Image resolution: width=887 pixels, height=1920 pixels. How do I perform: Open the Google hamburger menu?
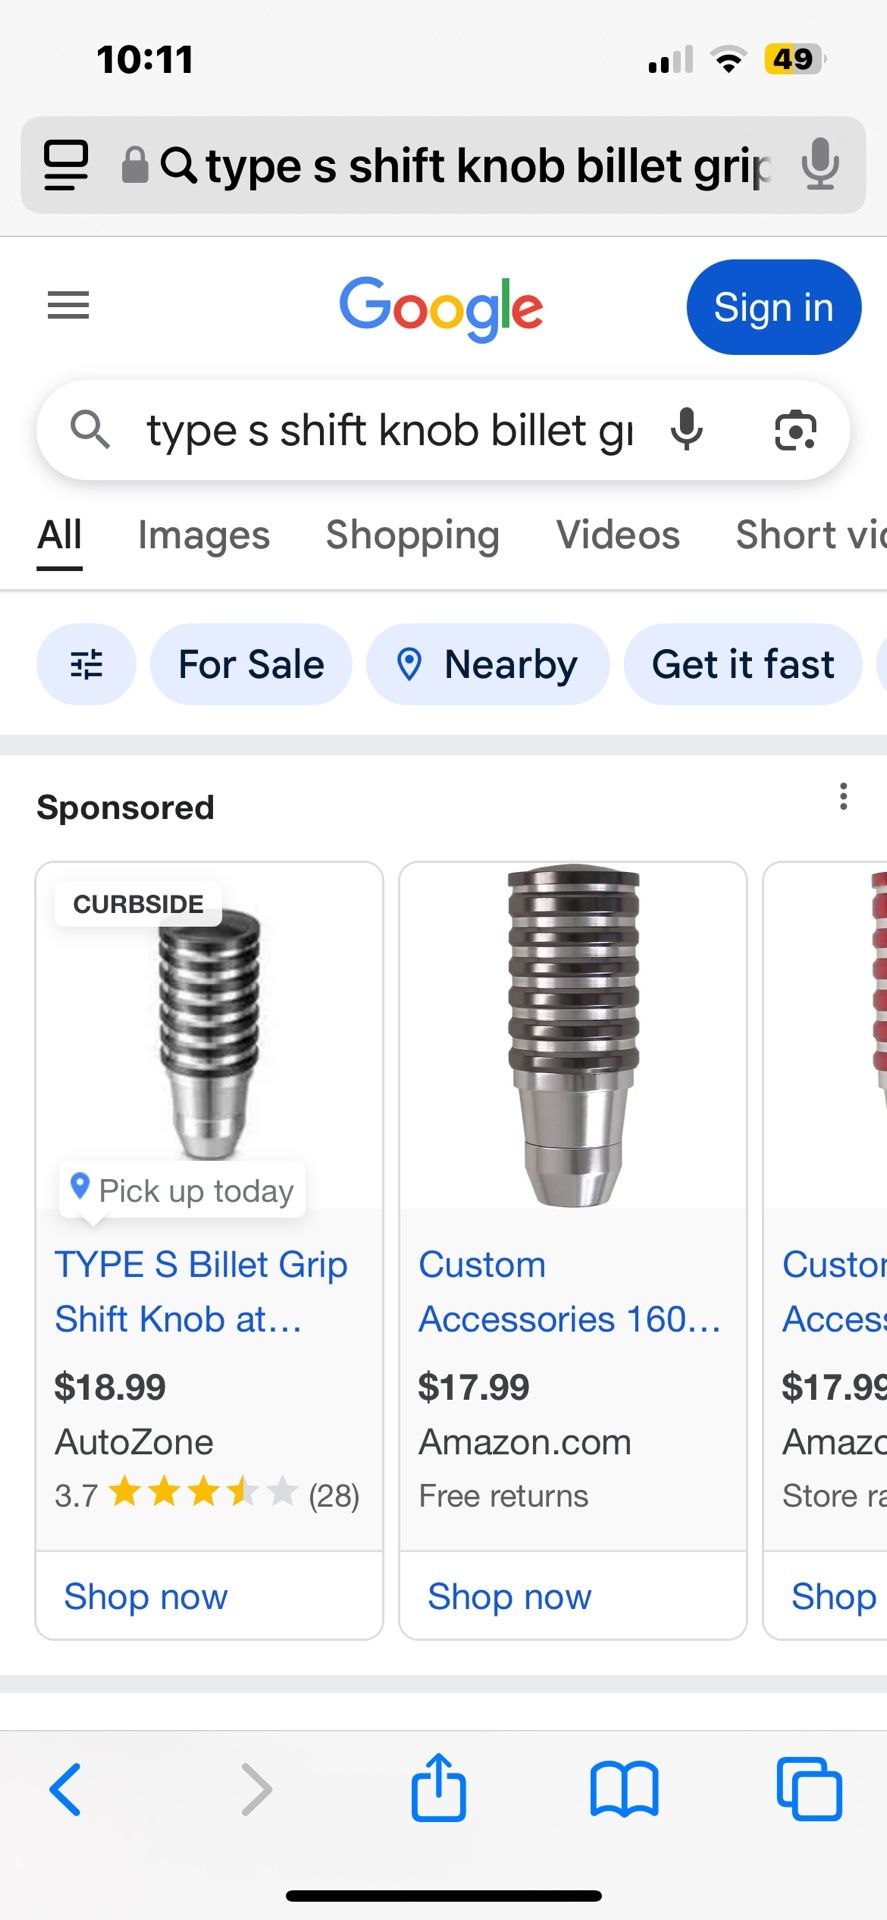click(x=68, y=305)
